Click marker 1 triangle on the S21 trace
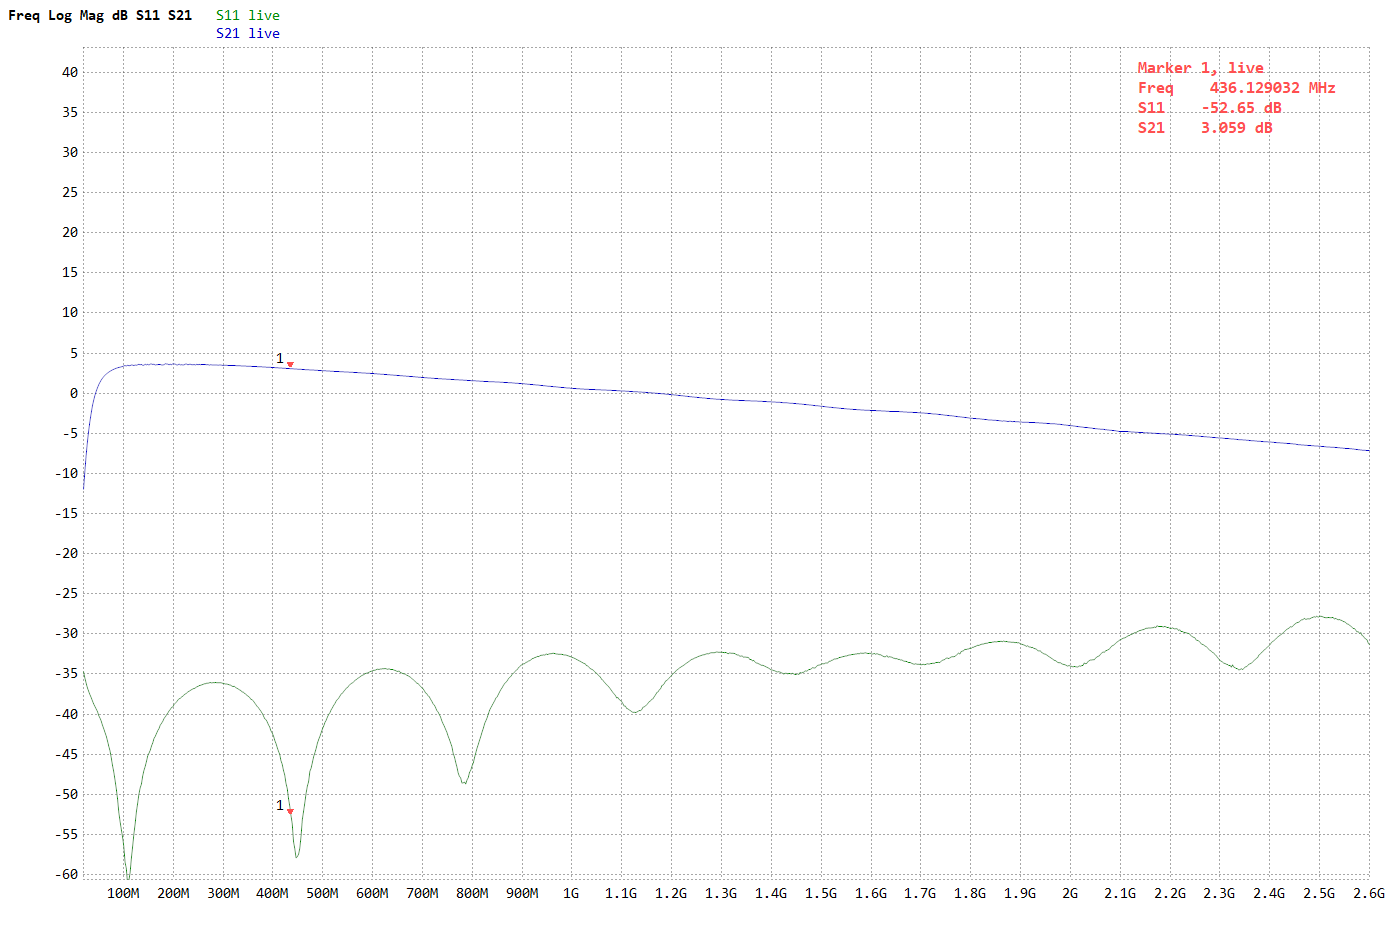The height and width of the screenshot is (925, 1392). (x=290, y=364)
